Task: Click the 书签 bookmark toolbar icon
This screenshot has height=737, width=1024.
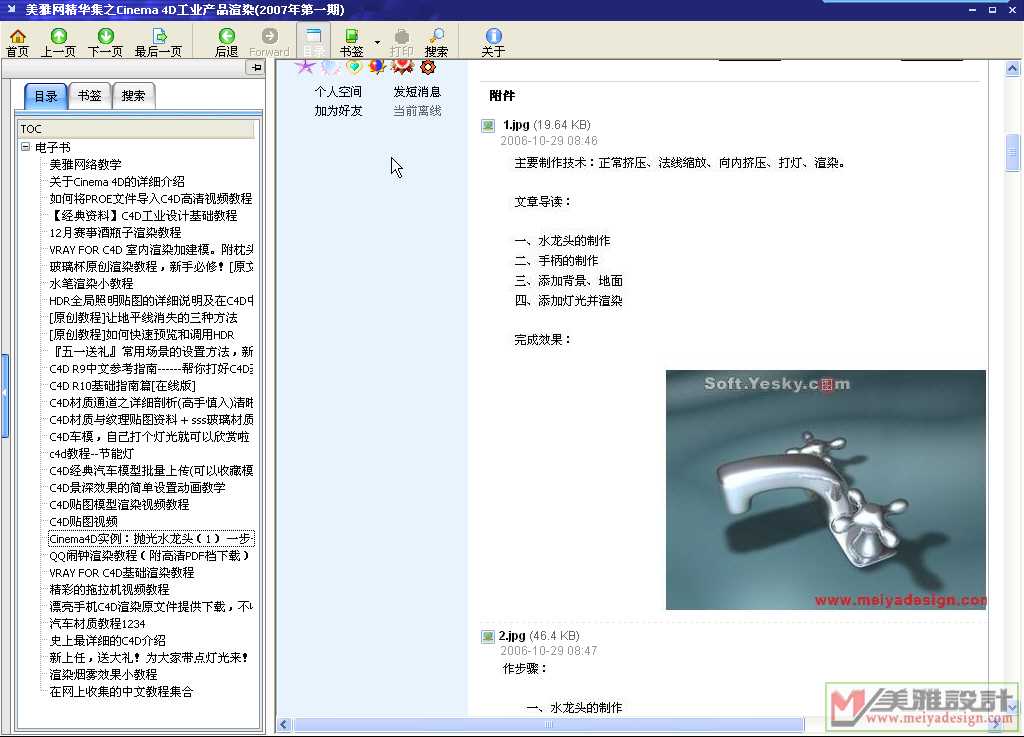Action: (351, 42)
